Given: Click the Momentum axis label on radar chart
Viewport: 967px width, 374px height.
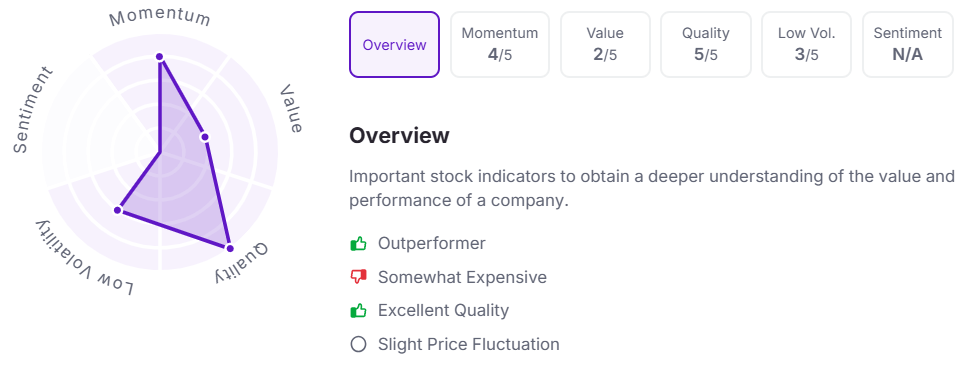Looking at the screenshot, I should 160,17.
